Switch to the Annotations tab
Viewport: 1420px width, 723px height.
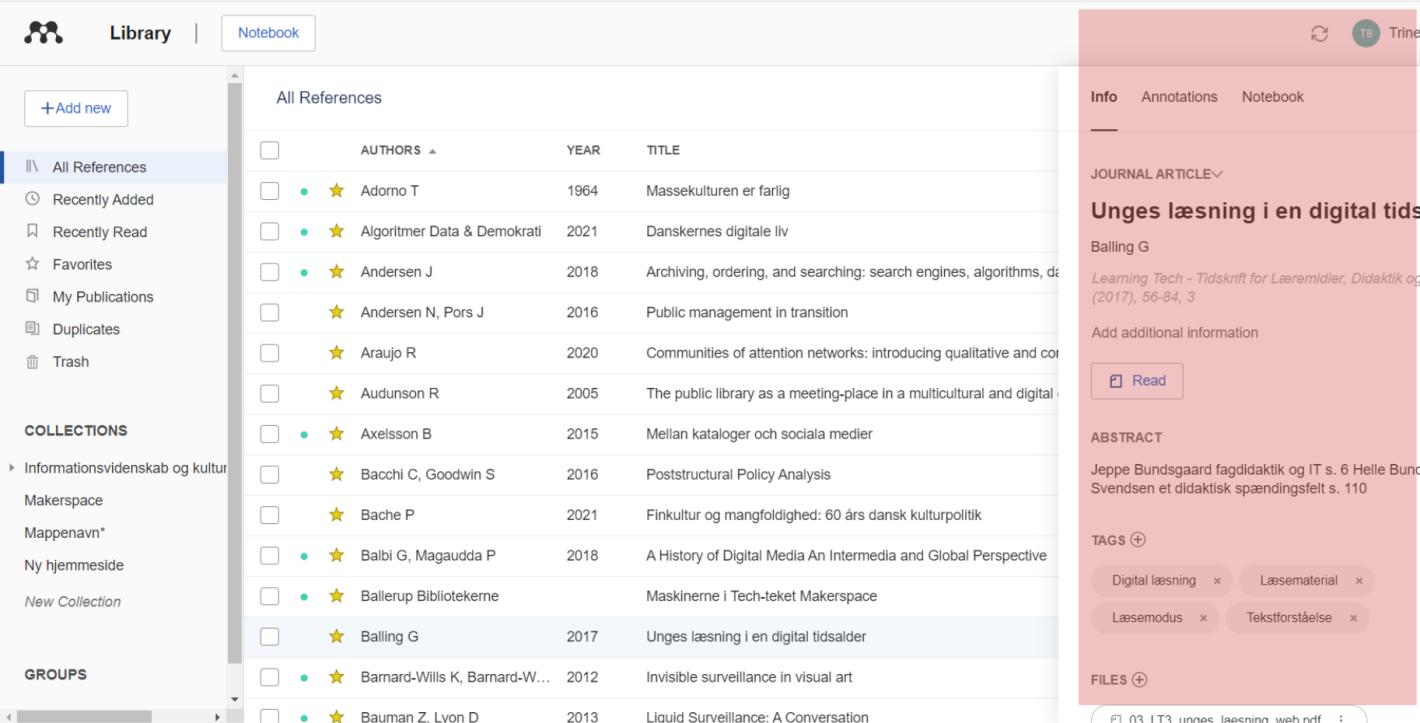pos(1179,97)
